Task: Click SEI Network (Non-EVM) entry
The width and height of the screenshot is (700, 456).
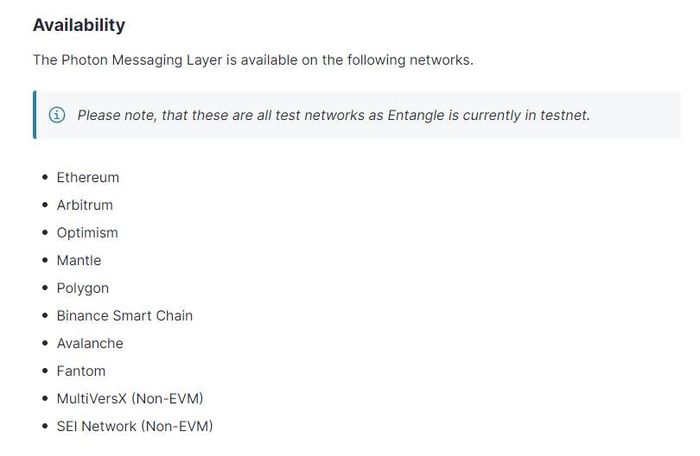Action: tap(135, 426)
